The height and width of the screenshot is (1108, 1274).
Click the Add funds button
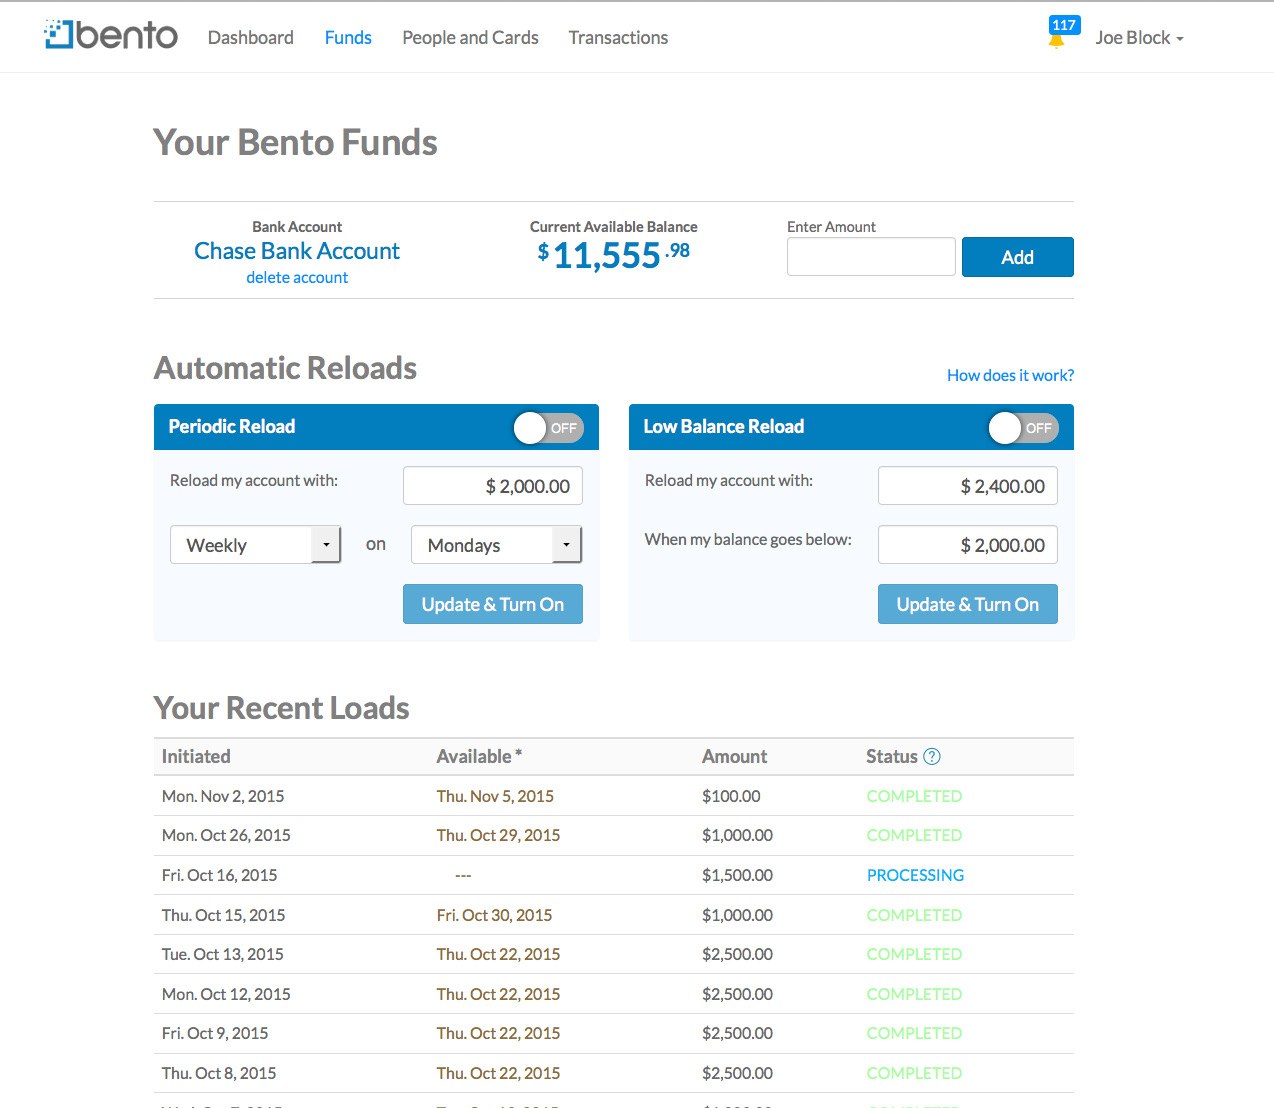point(1018,257)
